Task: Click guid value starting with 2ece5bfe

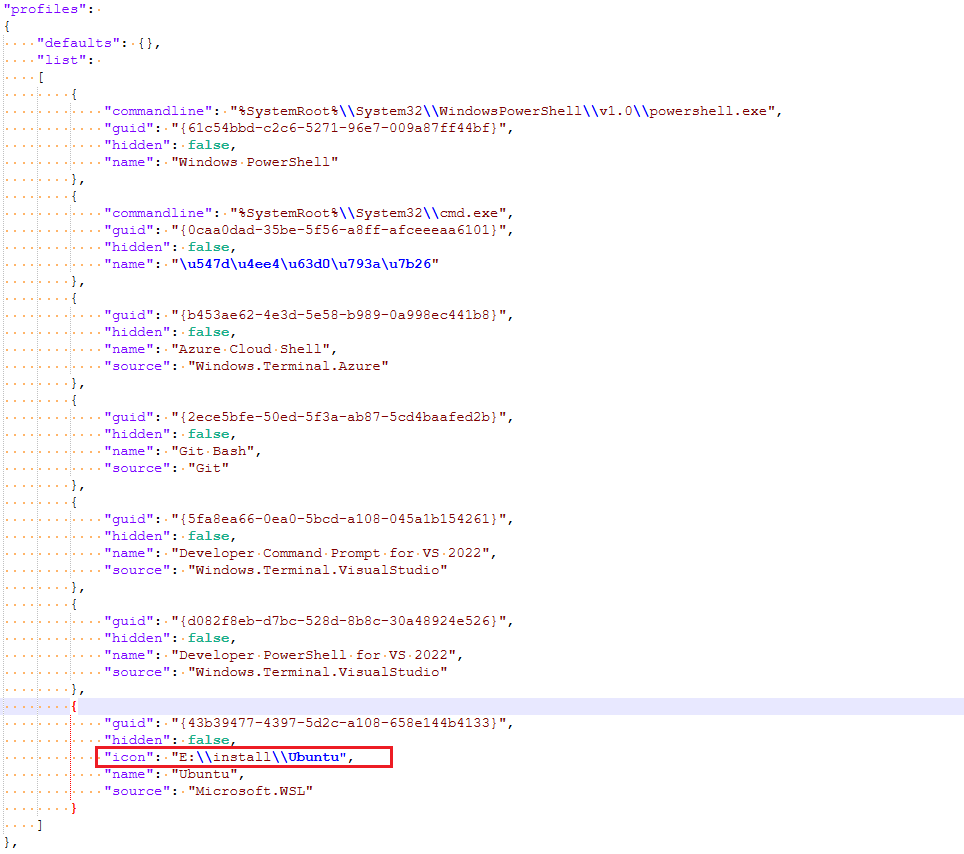Action: point(339,417)
